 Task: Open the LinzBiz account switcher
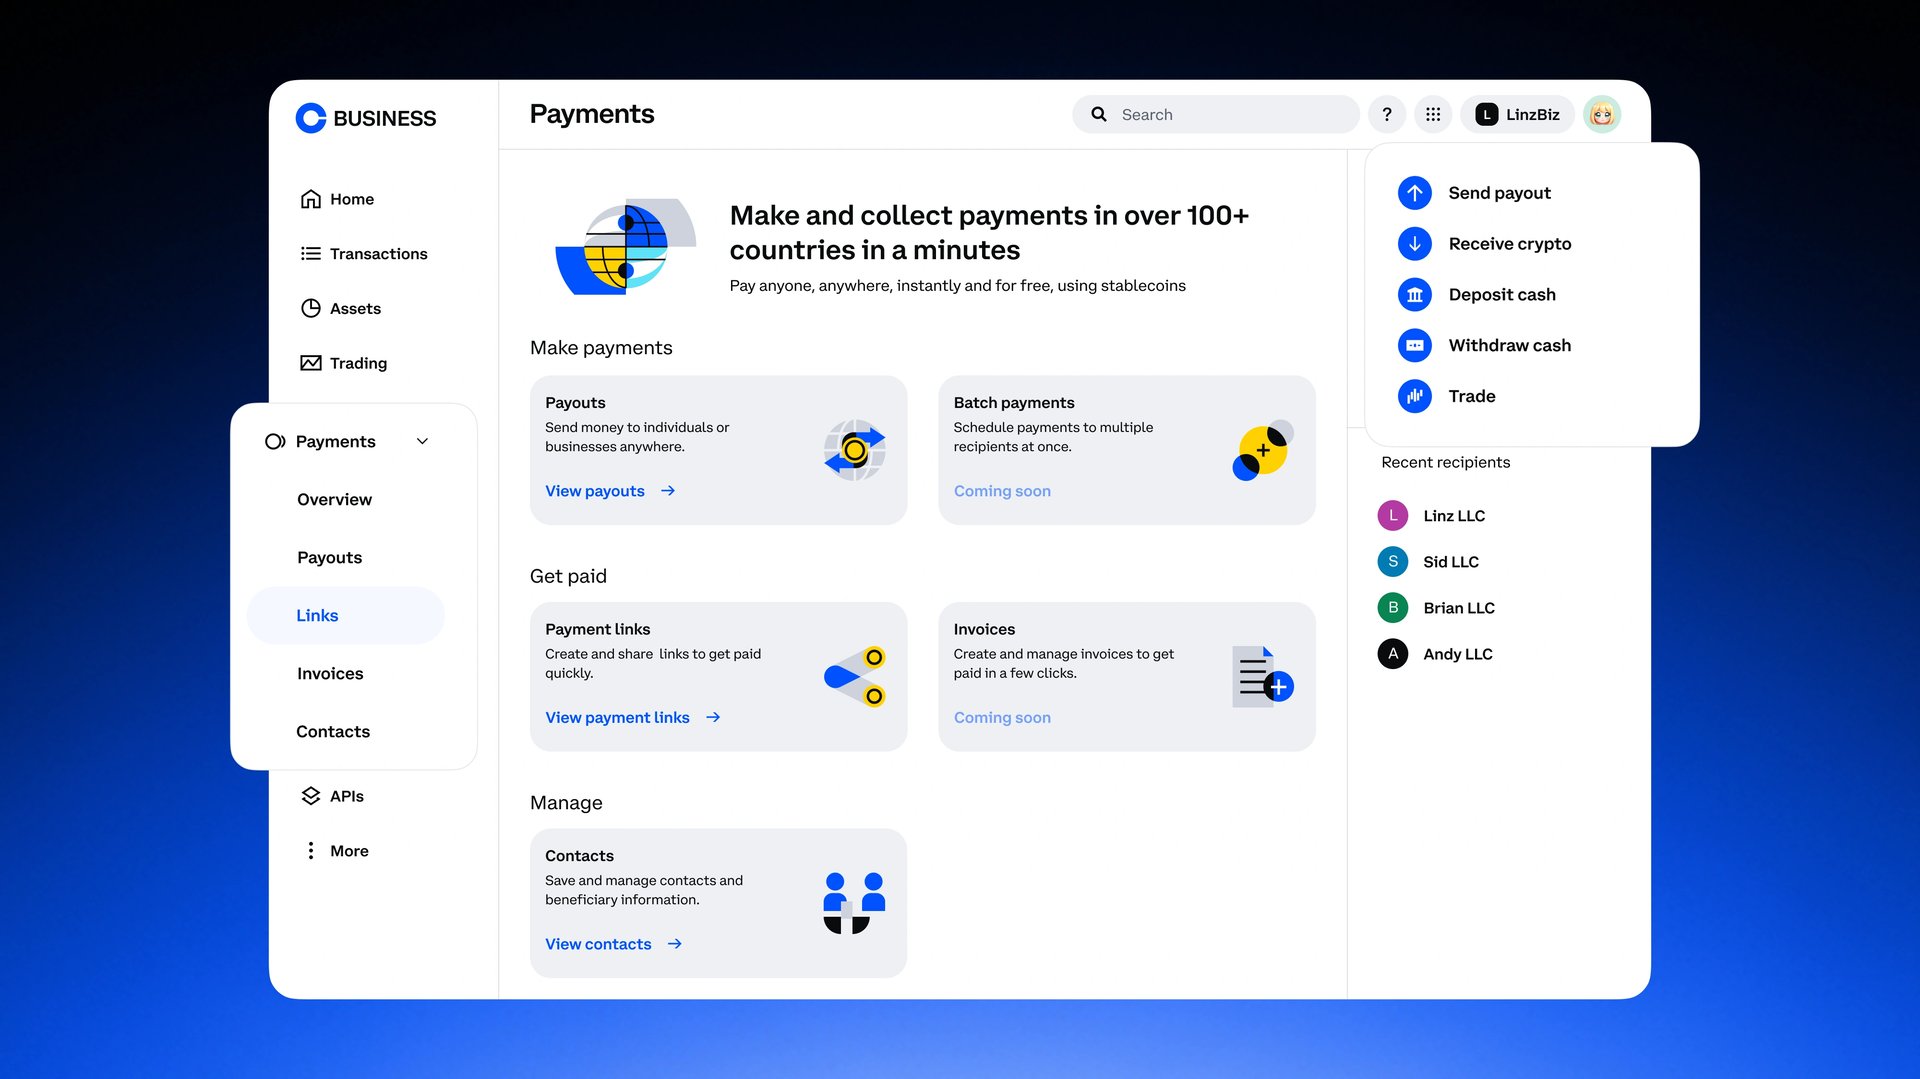(x=1517, y=114)
